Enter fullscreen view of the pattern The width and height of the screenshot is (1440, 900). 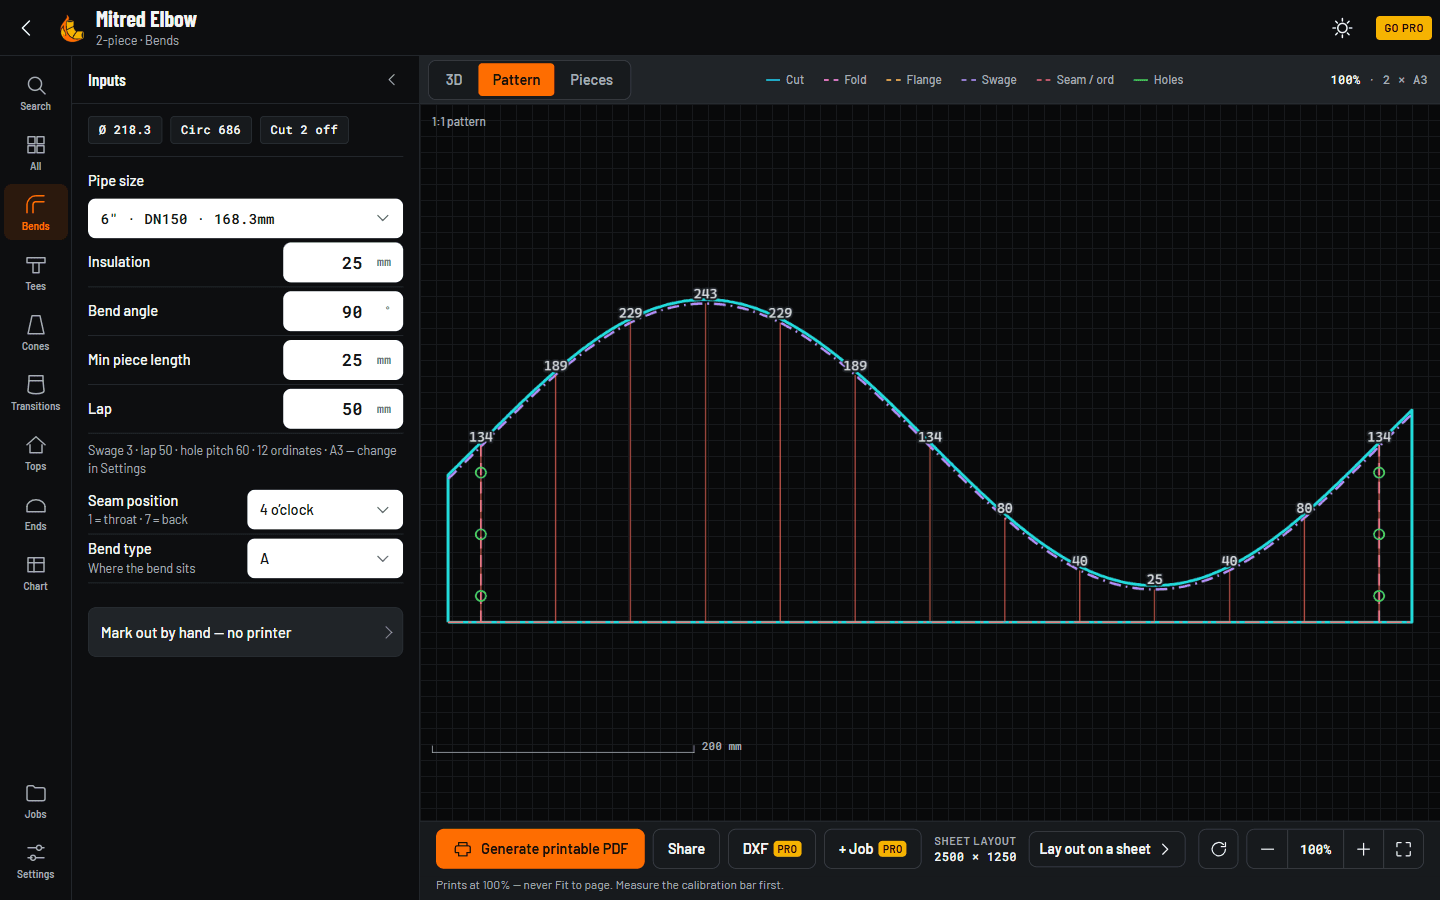(x=1403, y=849)
